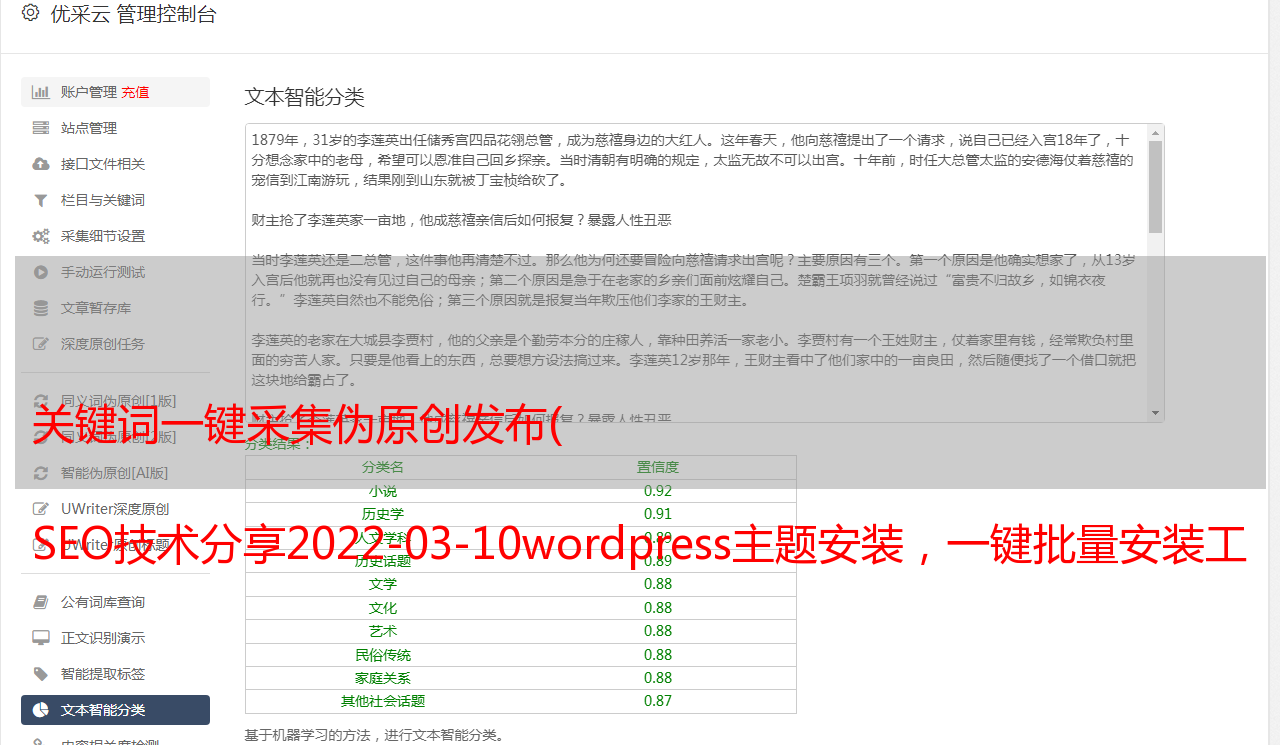Click the tag icon for 智能提取标签
Screen dimensions: 1280x745
tap(41, 674)
